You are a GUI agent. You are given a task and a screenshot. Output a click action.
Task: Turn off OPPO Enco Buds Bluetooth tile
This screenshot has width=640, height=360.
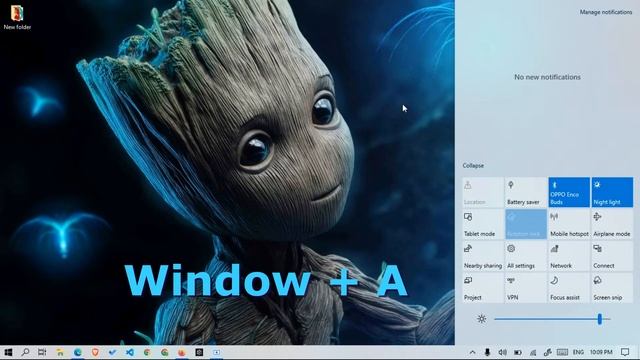[x=569, y=192]
